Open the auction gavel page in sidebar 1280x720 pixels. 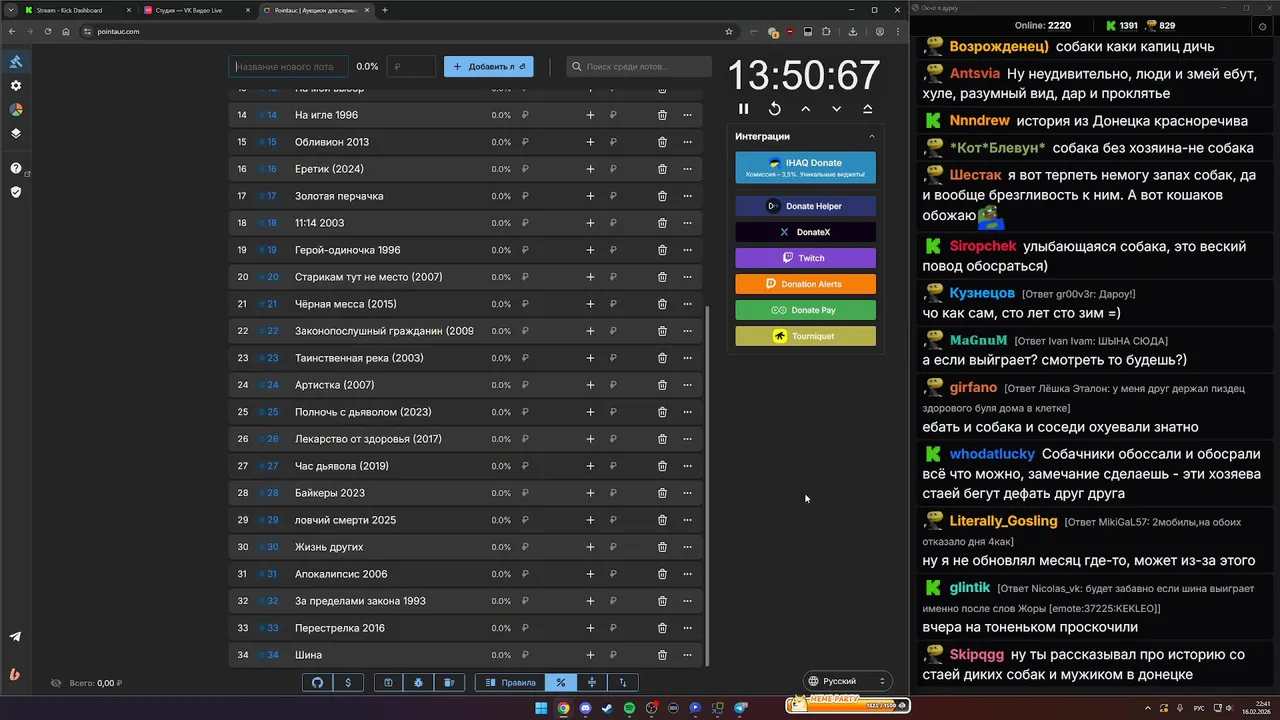click(x=16, y=62)
